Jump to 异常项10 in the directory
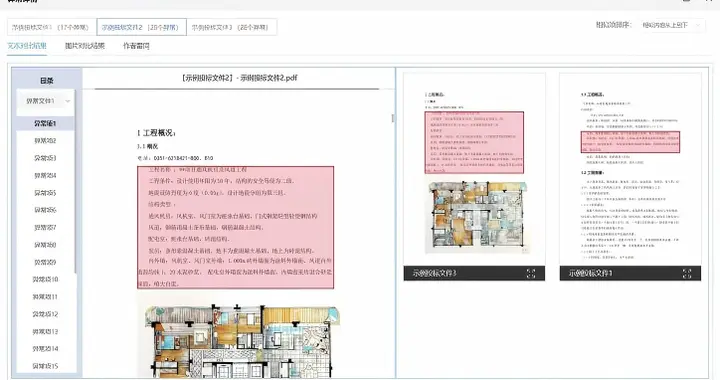Screen dimensions: 720x380 click(45, 279)
